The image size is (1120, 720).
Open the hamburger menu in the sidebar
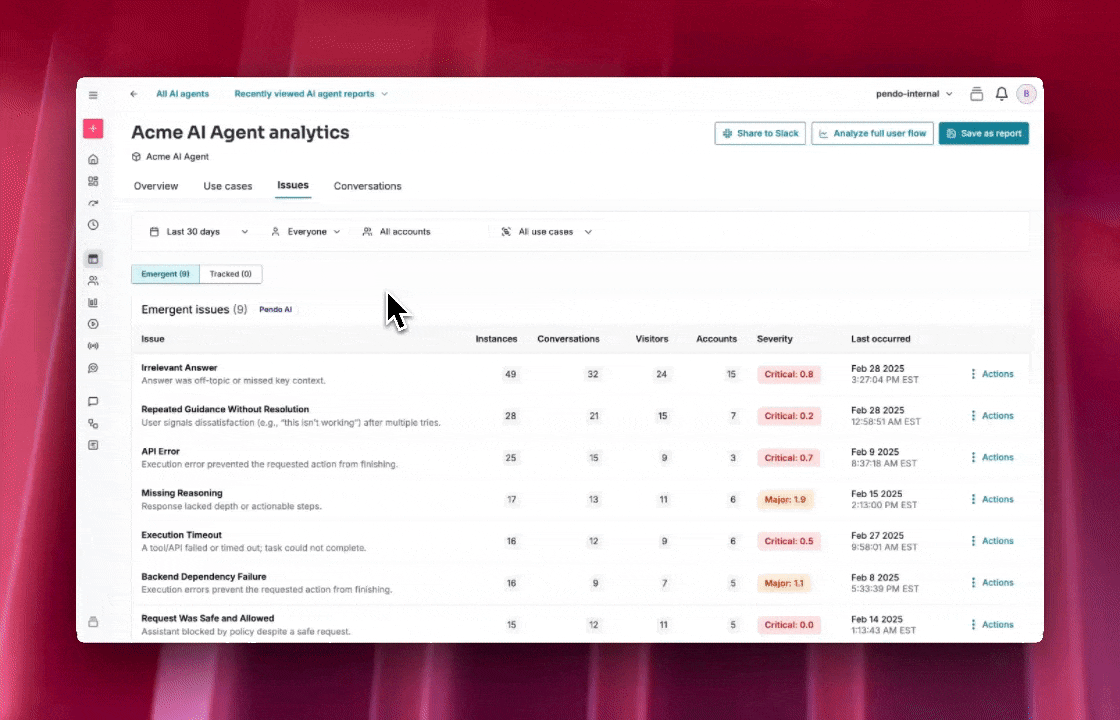(x=93, y=95)
